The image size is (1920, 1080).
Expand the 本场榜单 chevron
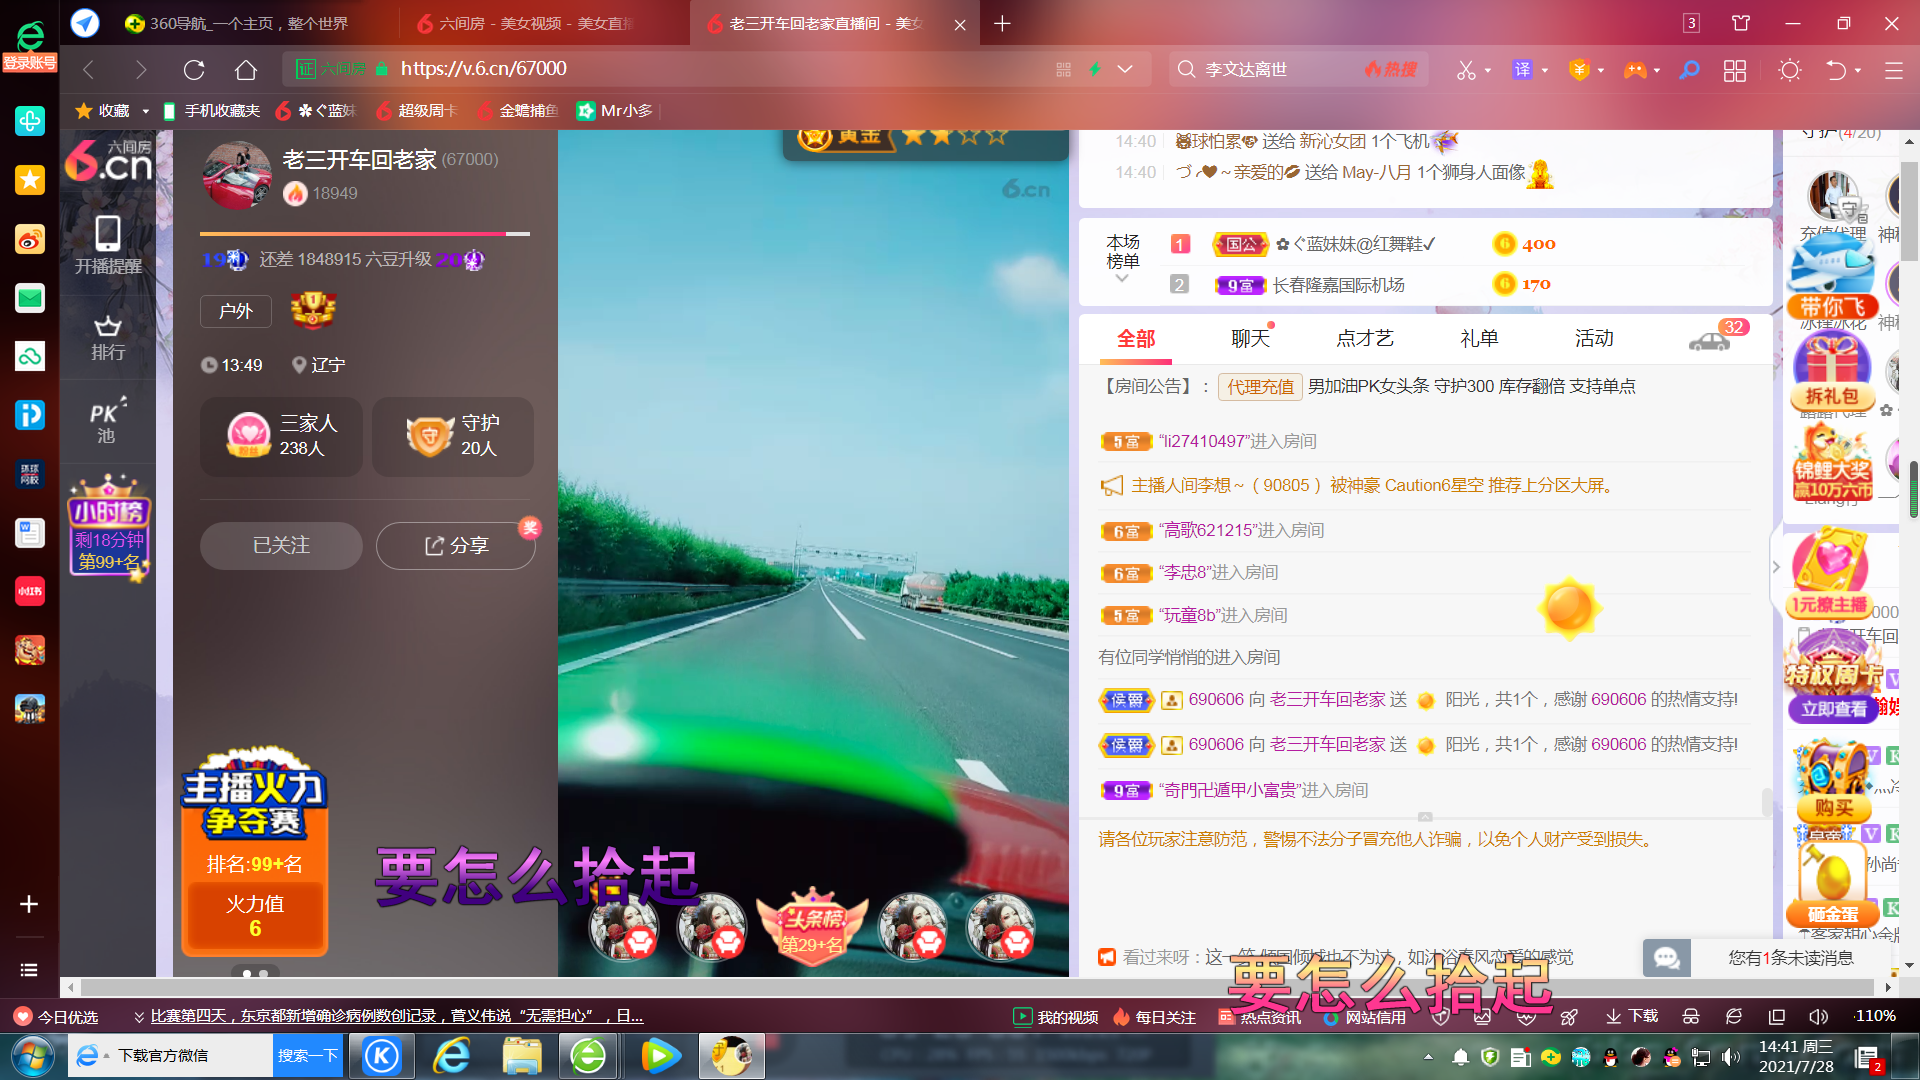coord(1122,279)
